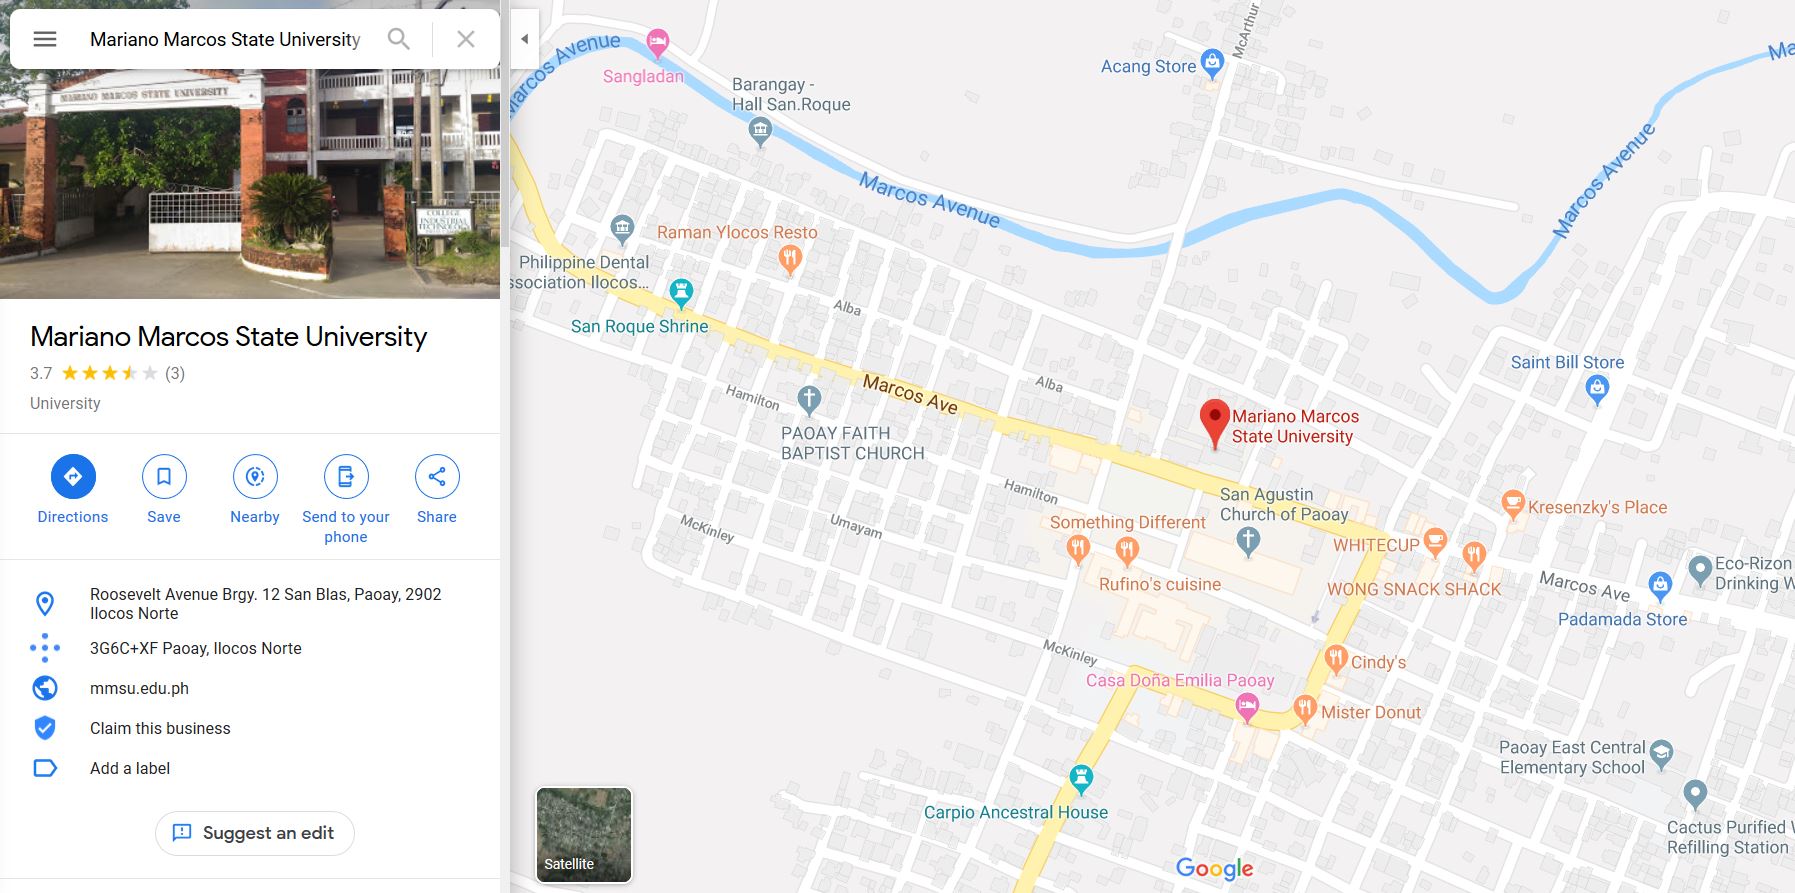Viewport: 1795px width, 893px height.
Task: Open the Nearby search icon
Action: [x=255, y=476]
